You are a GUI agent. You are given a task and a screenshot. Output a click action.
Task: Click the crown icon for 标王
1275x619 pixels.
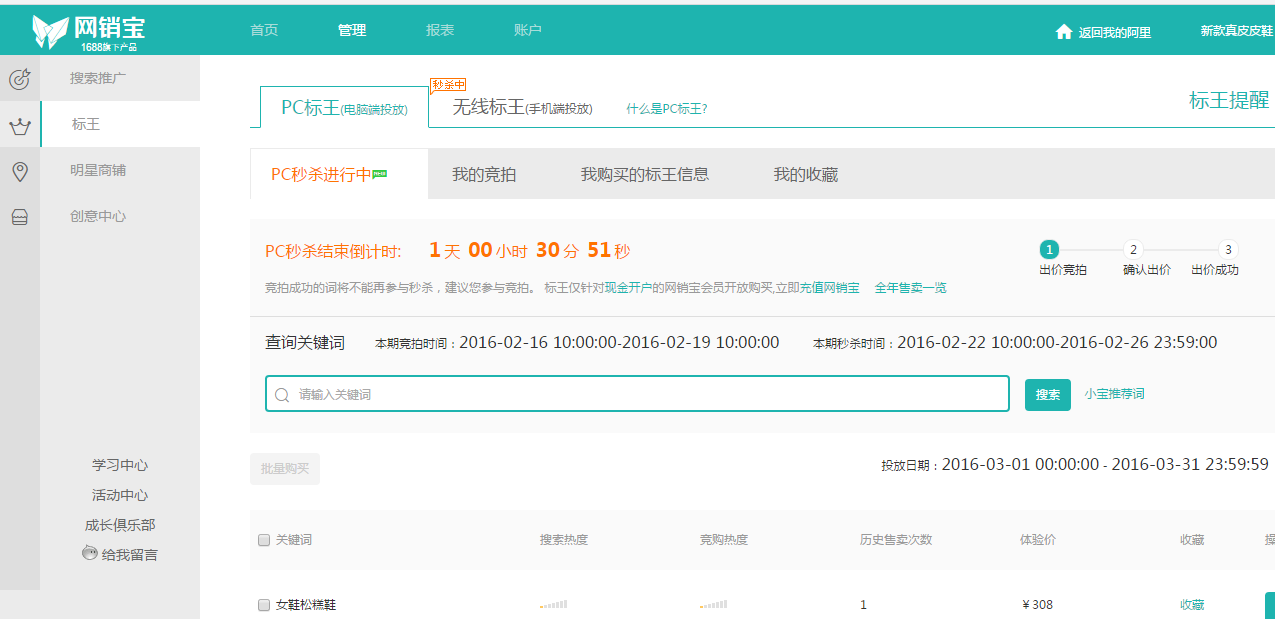click(19, 126)
